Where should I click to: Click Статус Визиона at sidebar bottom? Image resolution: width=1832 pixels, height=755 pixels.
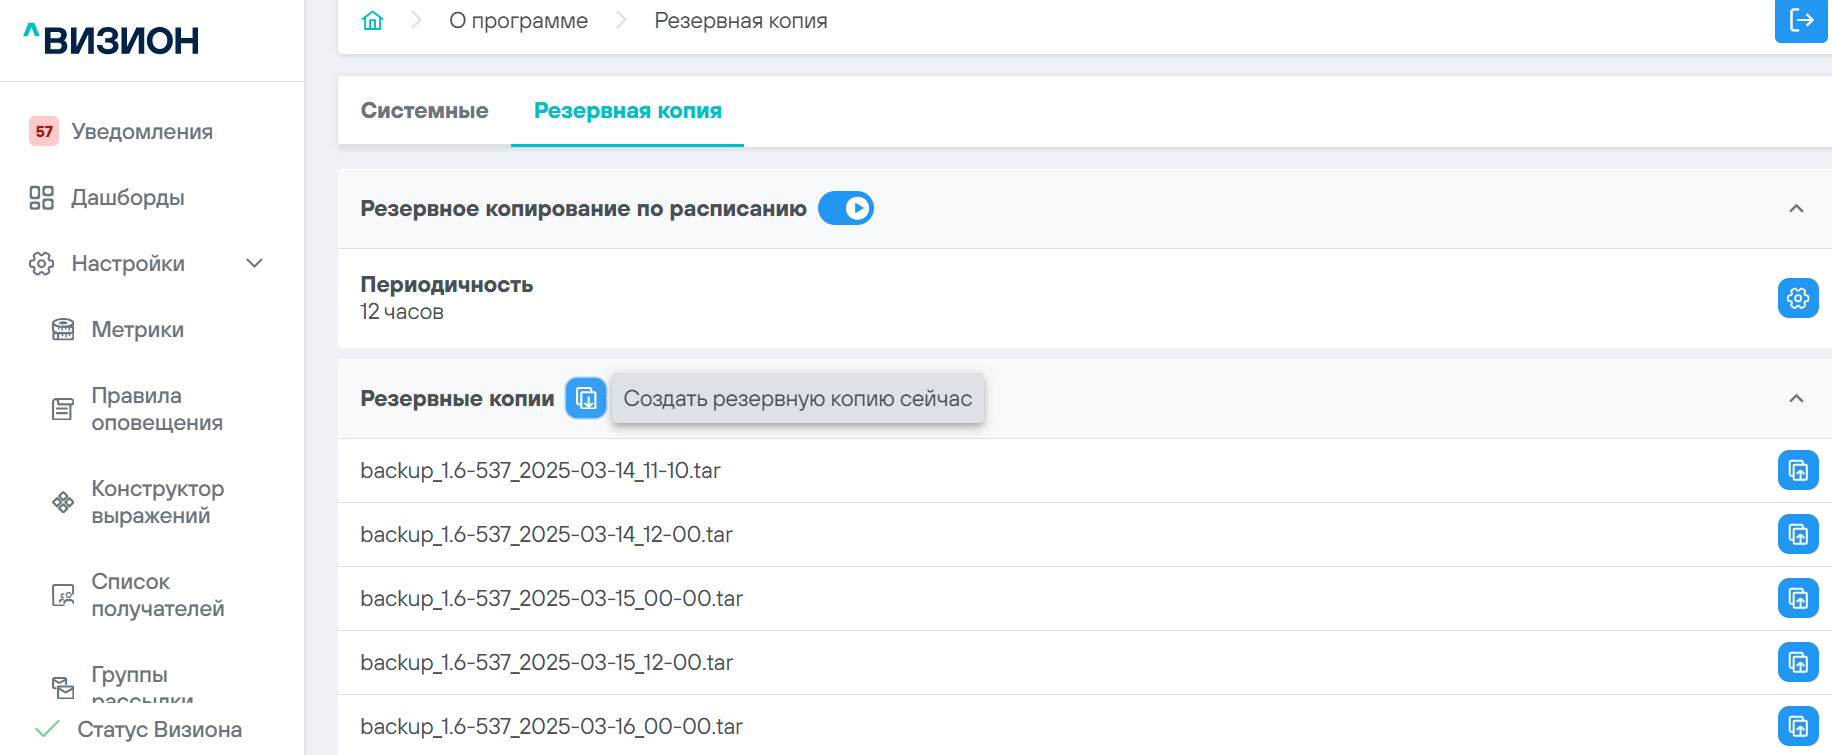[x=159, y=730]
